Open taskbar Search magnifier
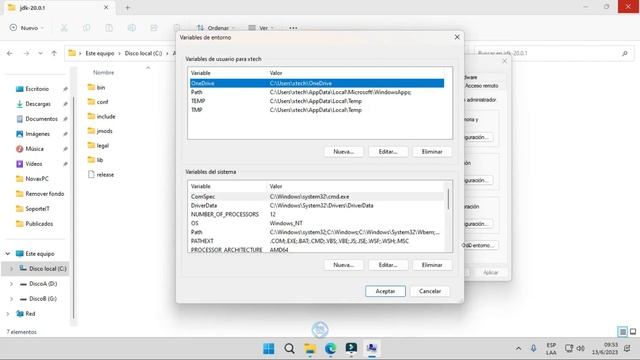The width and height of the screenshot is (640, 360). pos(289,349)
